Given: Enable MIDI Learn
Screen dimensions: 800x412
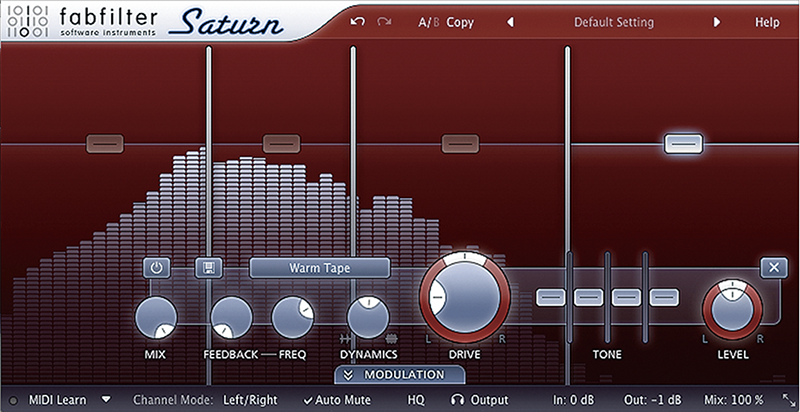Looking at the screenshot, I should (x=58, y=400).
